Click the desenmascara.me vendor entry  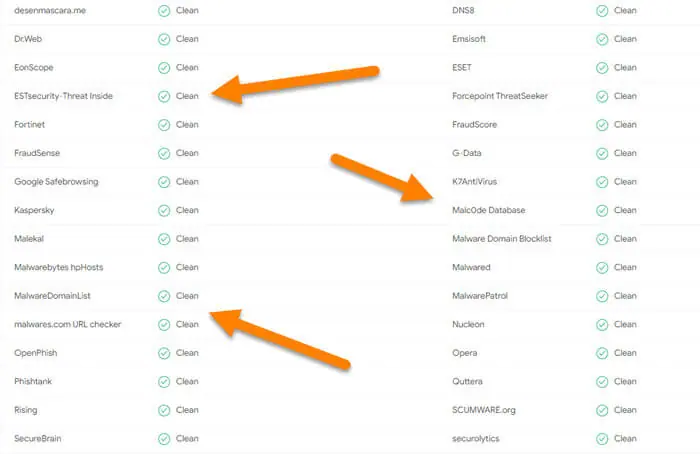coord(50,10)
